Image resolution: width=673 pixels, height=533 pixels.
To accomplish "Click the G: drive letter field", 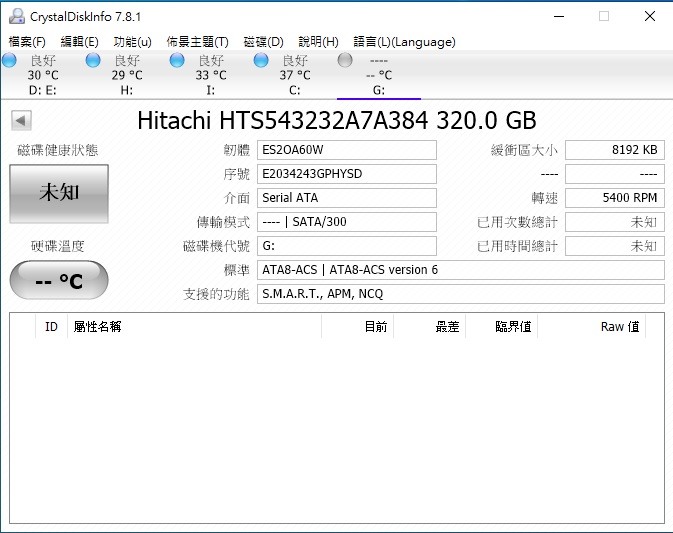I will [347, 246].
